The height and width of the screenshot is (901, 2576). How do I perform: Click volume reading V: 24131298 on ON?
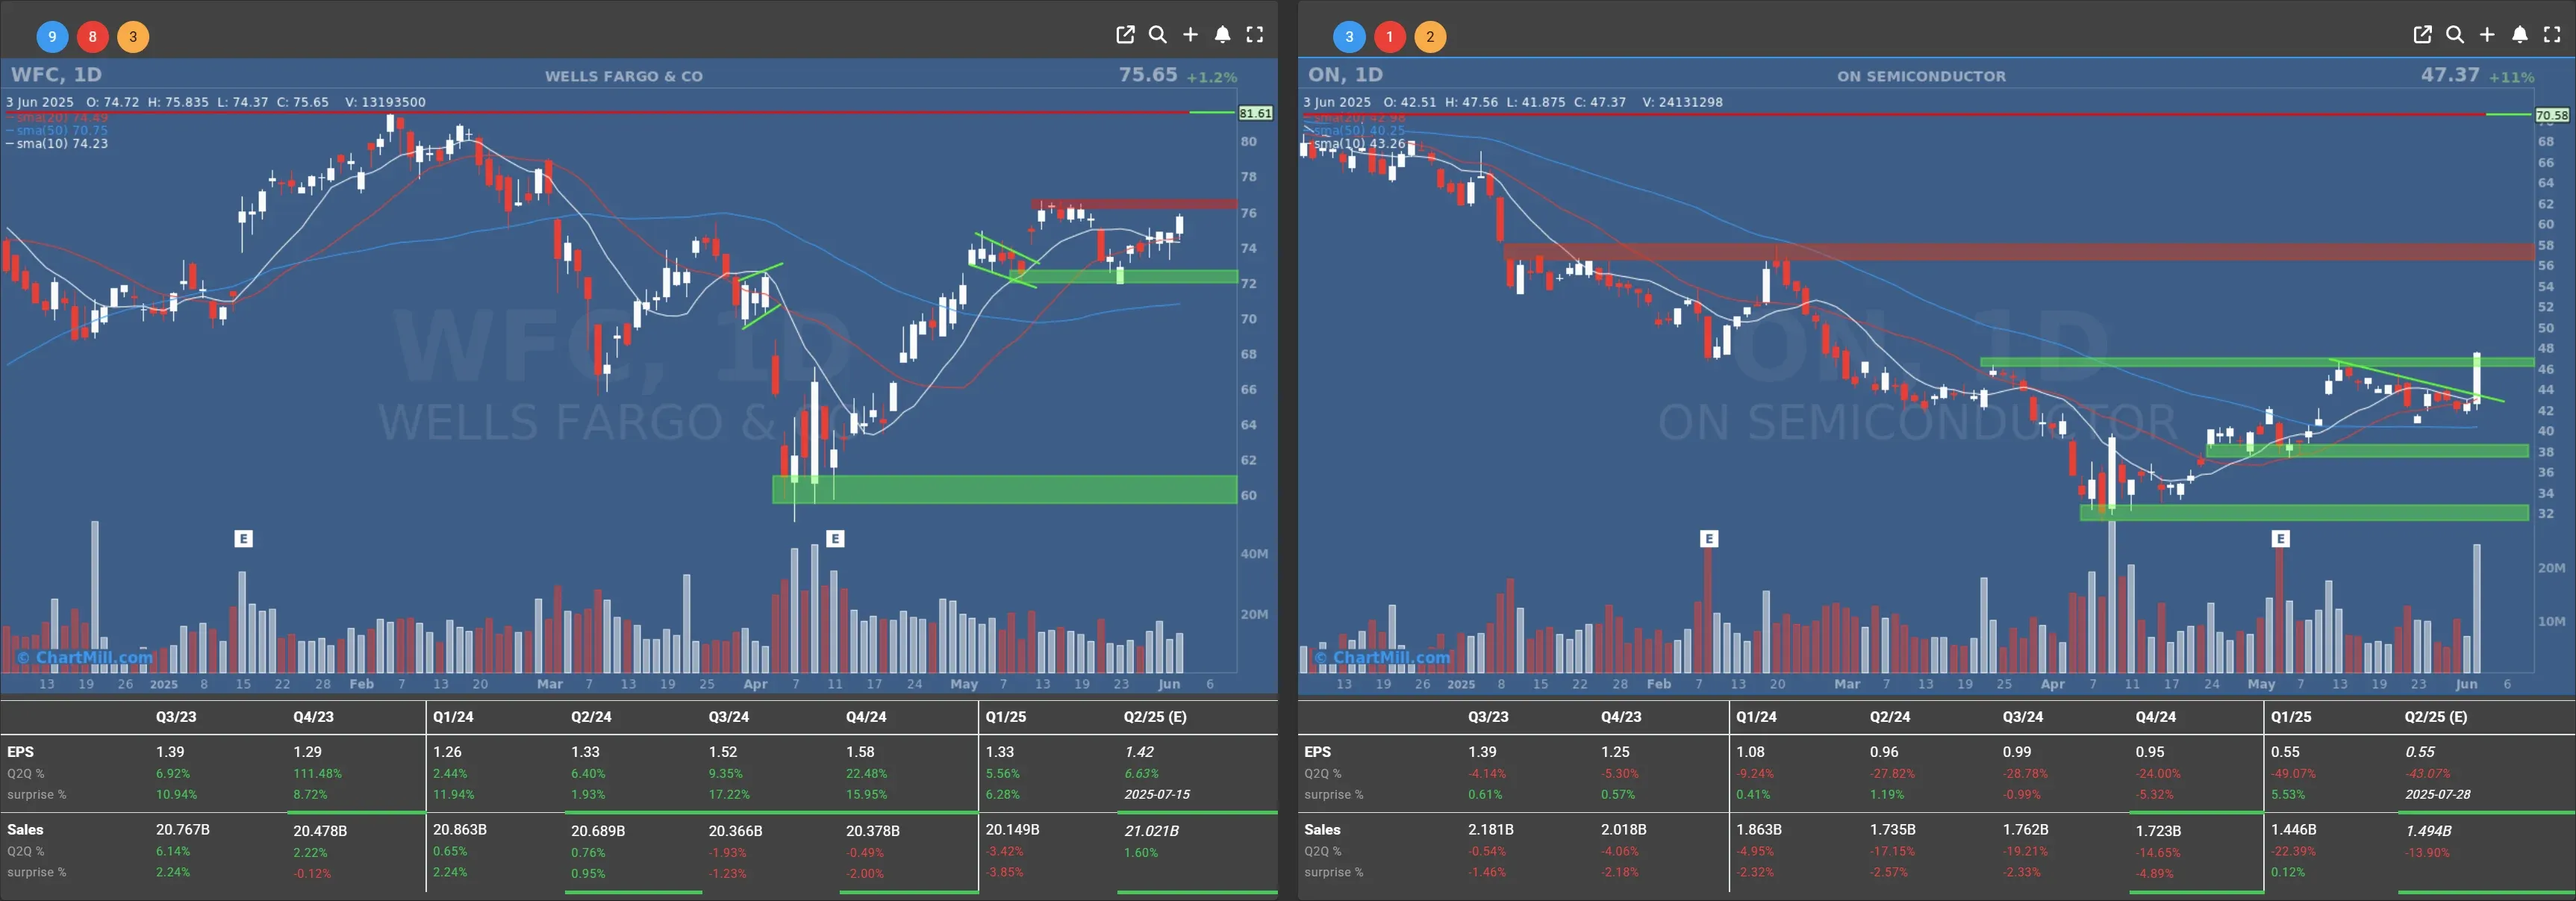pos(1682,102)
